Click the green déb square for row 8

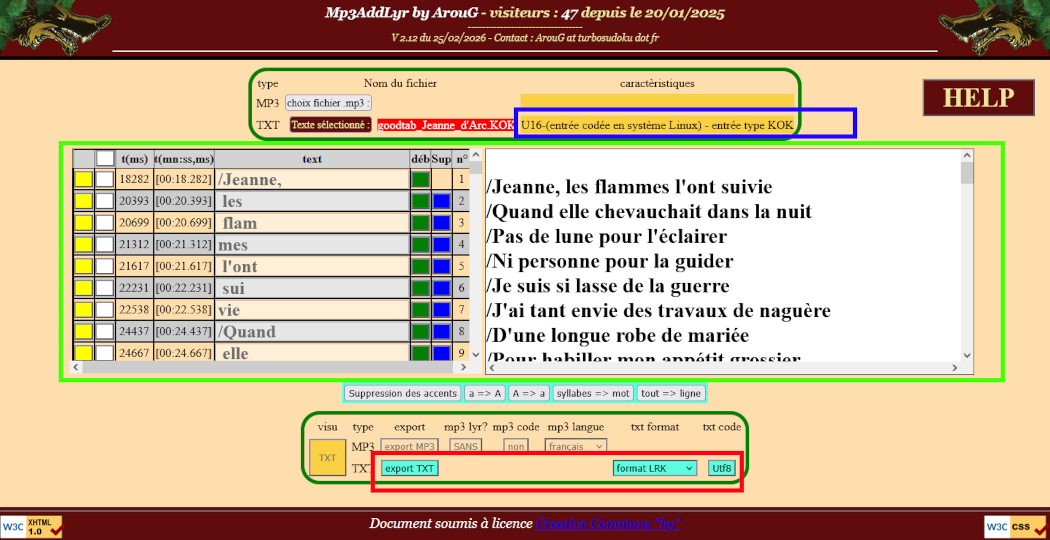pos(420,332)
